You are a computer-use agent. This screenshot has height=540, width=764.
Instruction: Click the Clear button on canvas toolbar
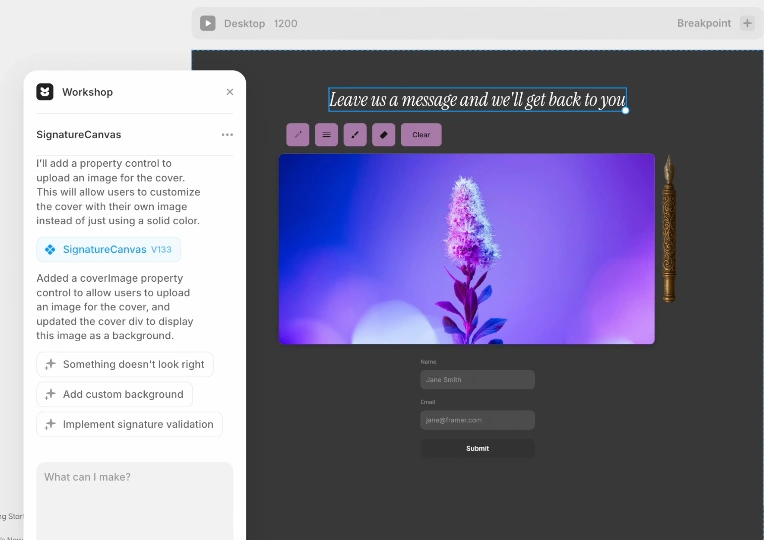tap(421, 135)
